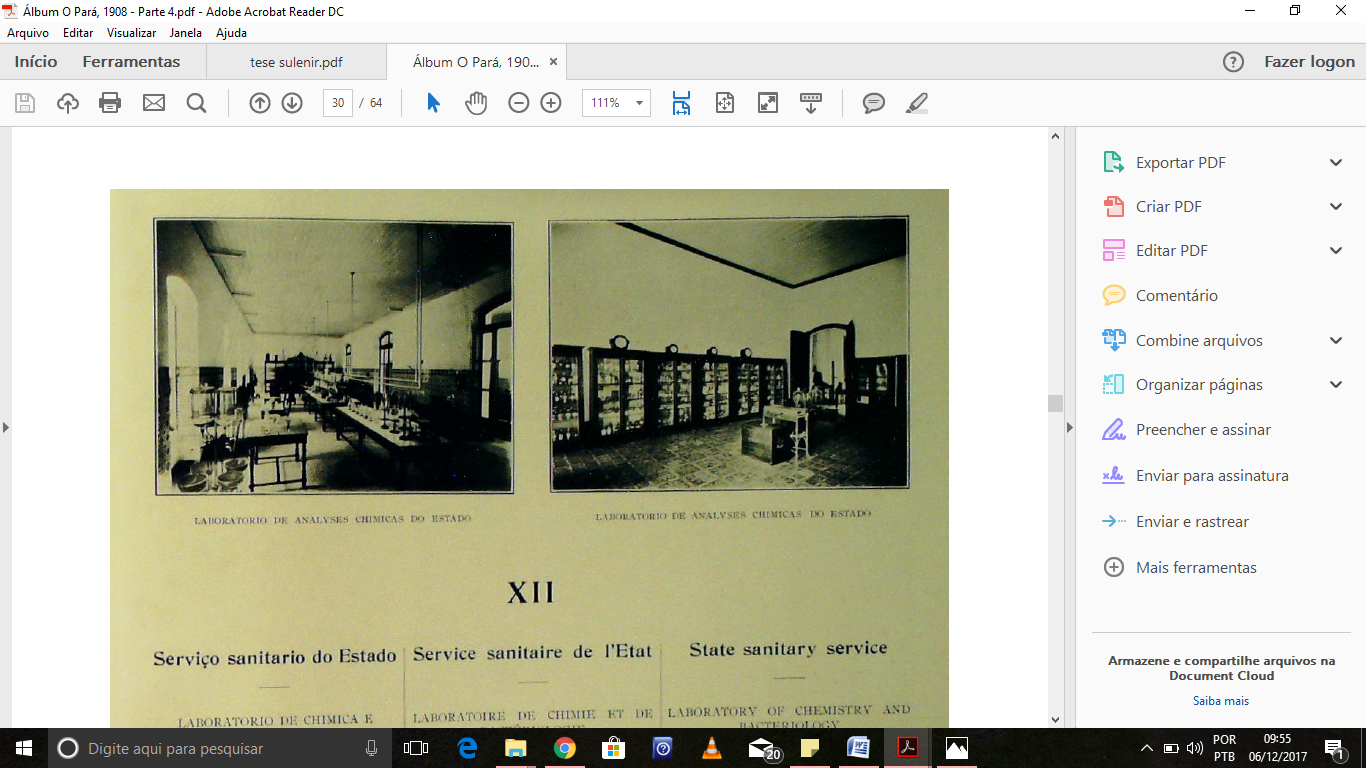Click the Save file icon

point(25,103)
